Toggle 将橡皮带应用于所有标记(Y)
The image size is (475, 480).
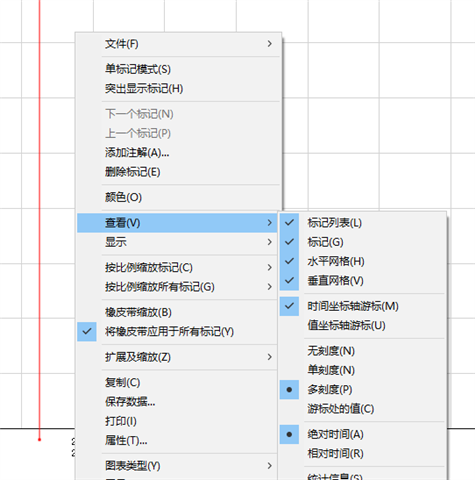coord(178,332)
